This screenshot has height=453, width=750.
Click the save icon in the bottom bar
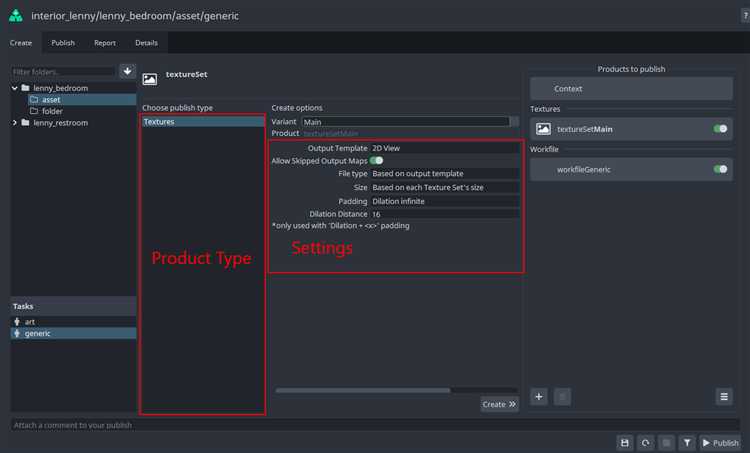coord(625,443)
